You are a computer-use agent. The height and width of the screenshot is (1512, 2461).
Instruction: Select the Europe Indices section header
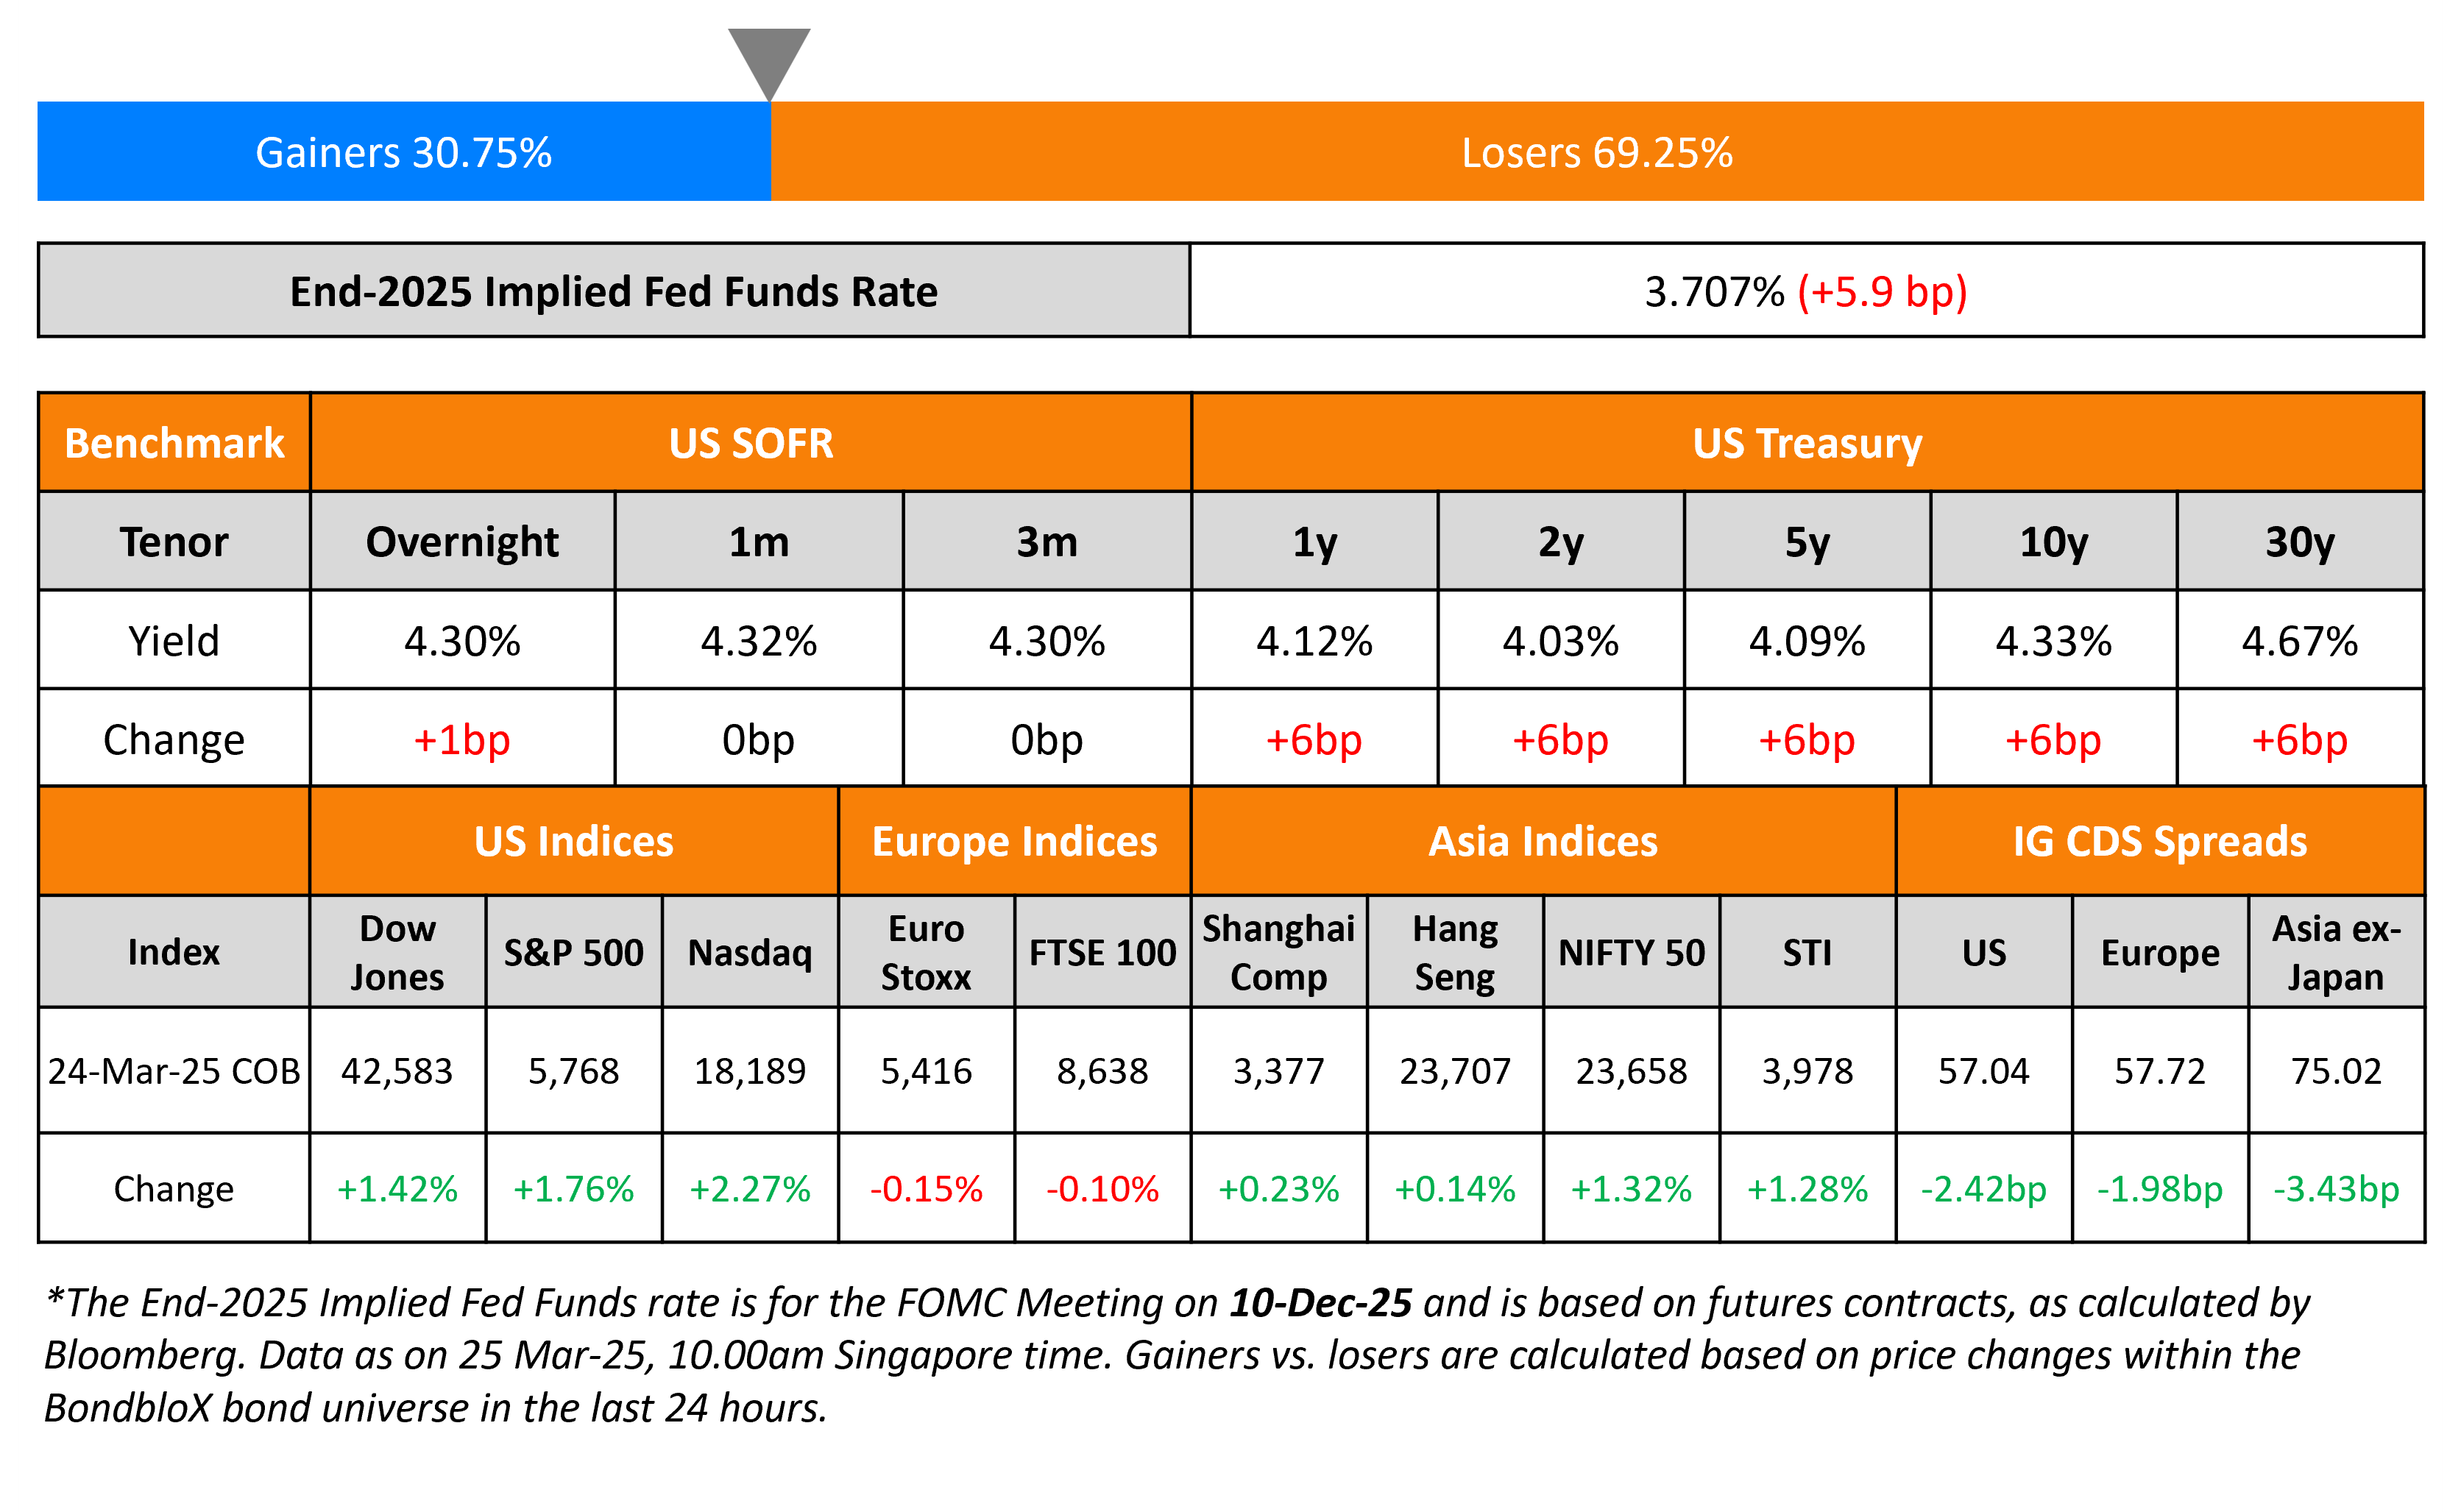1014,841
